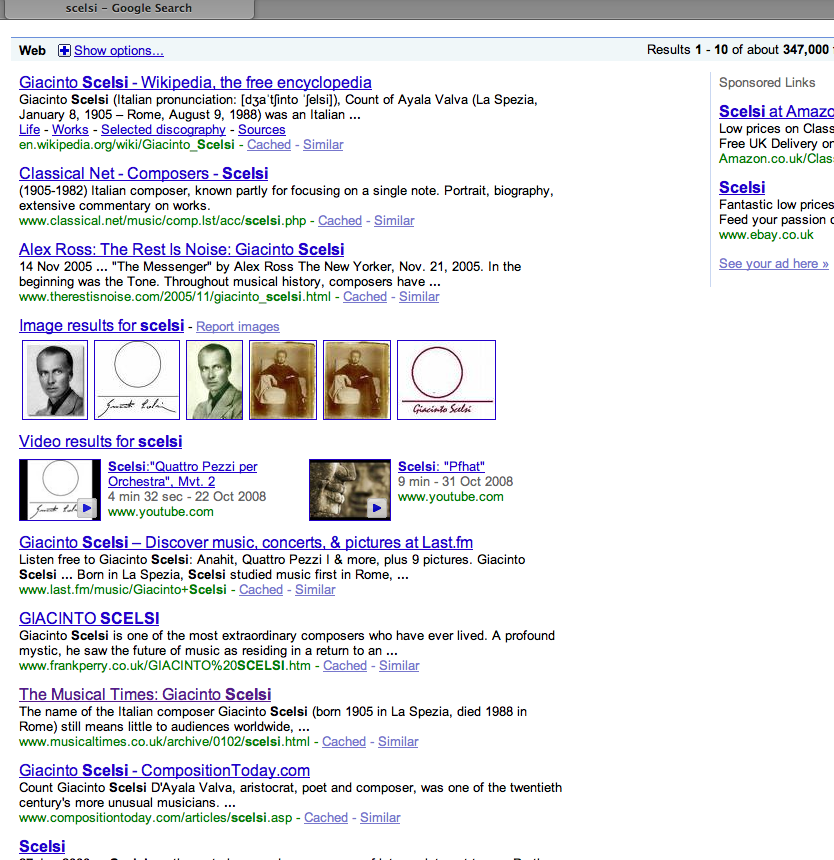834x860 pixels.
Task: Open Cached version of Wikipedia result
Action: 269,145
